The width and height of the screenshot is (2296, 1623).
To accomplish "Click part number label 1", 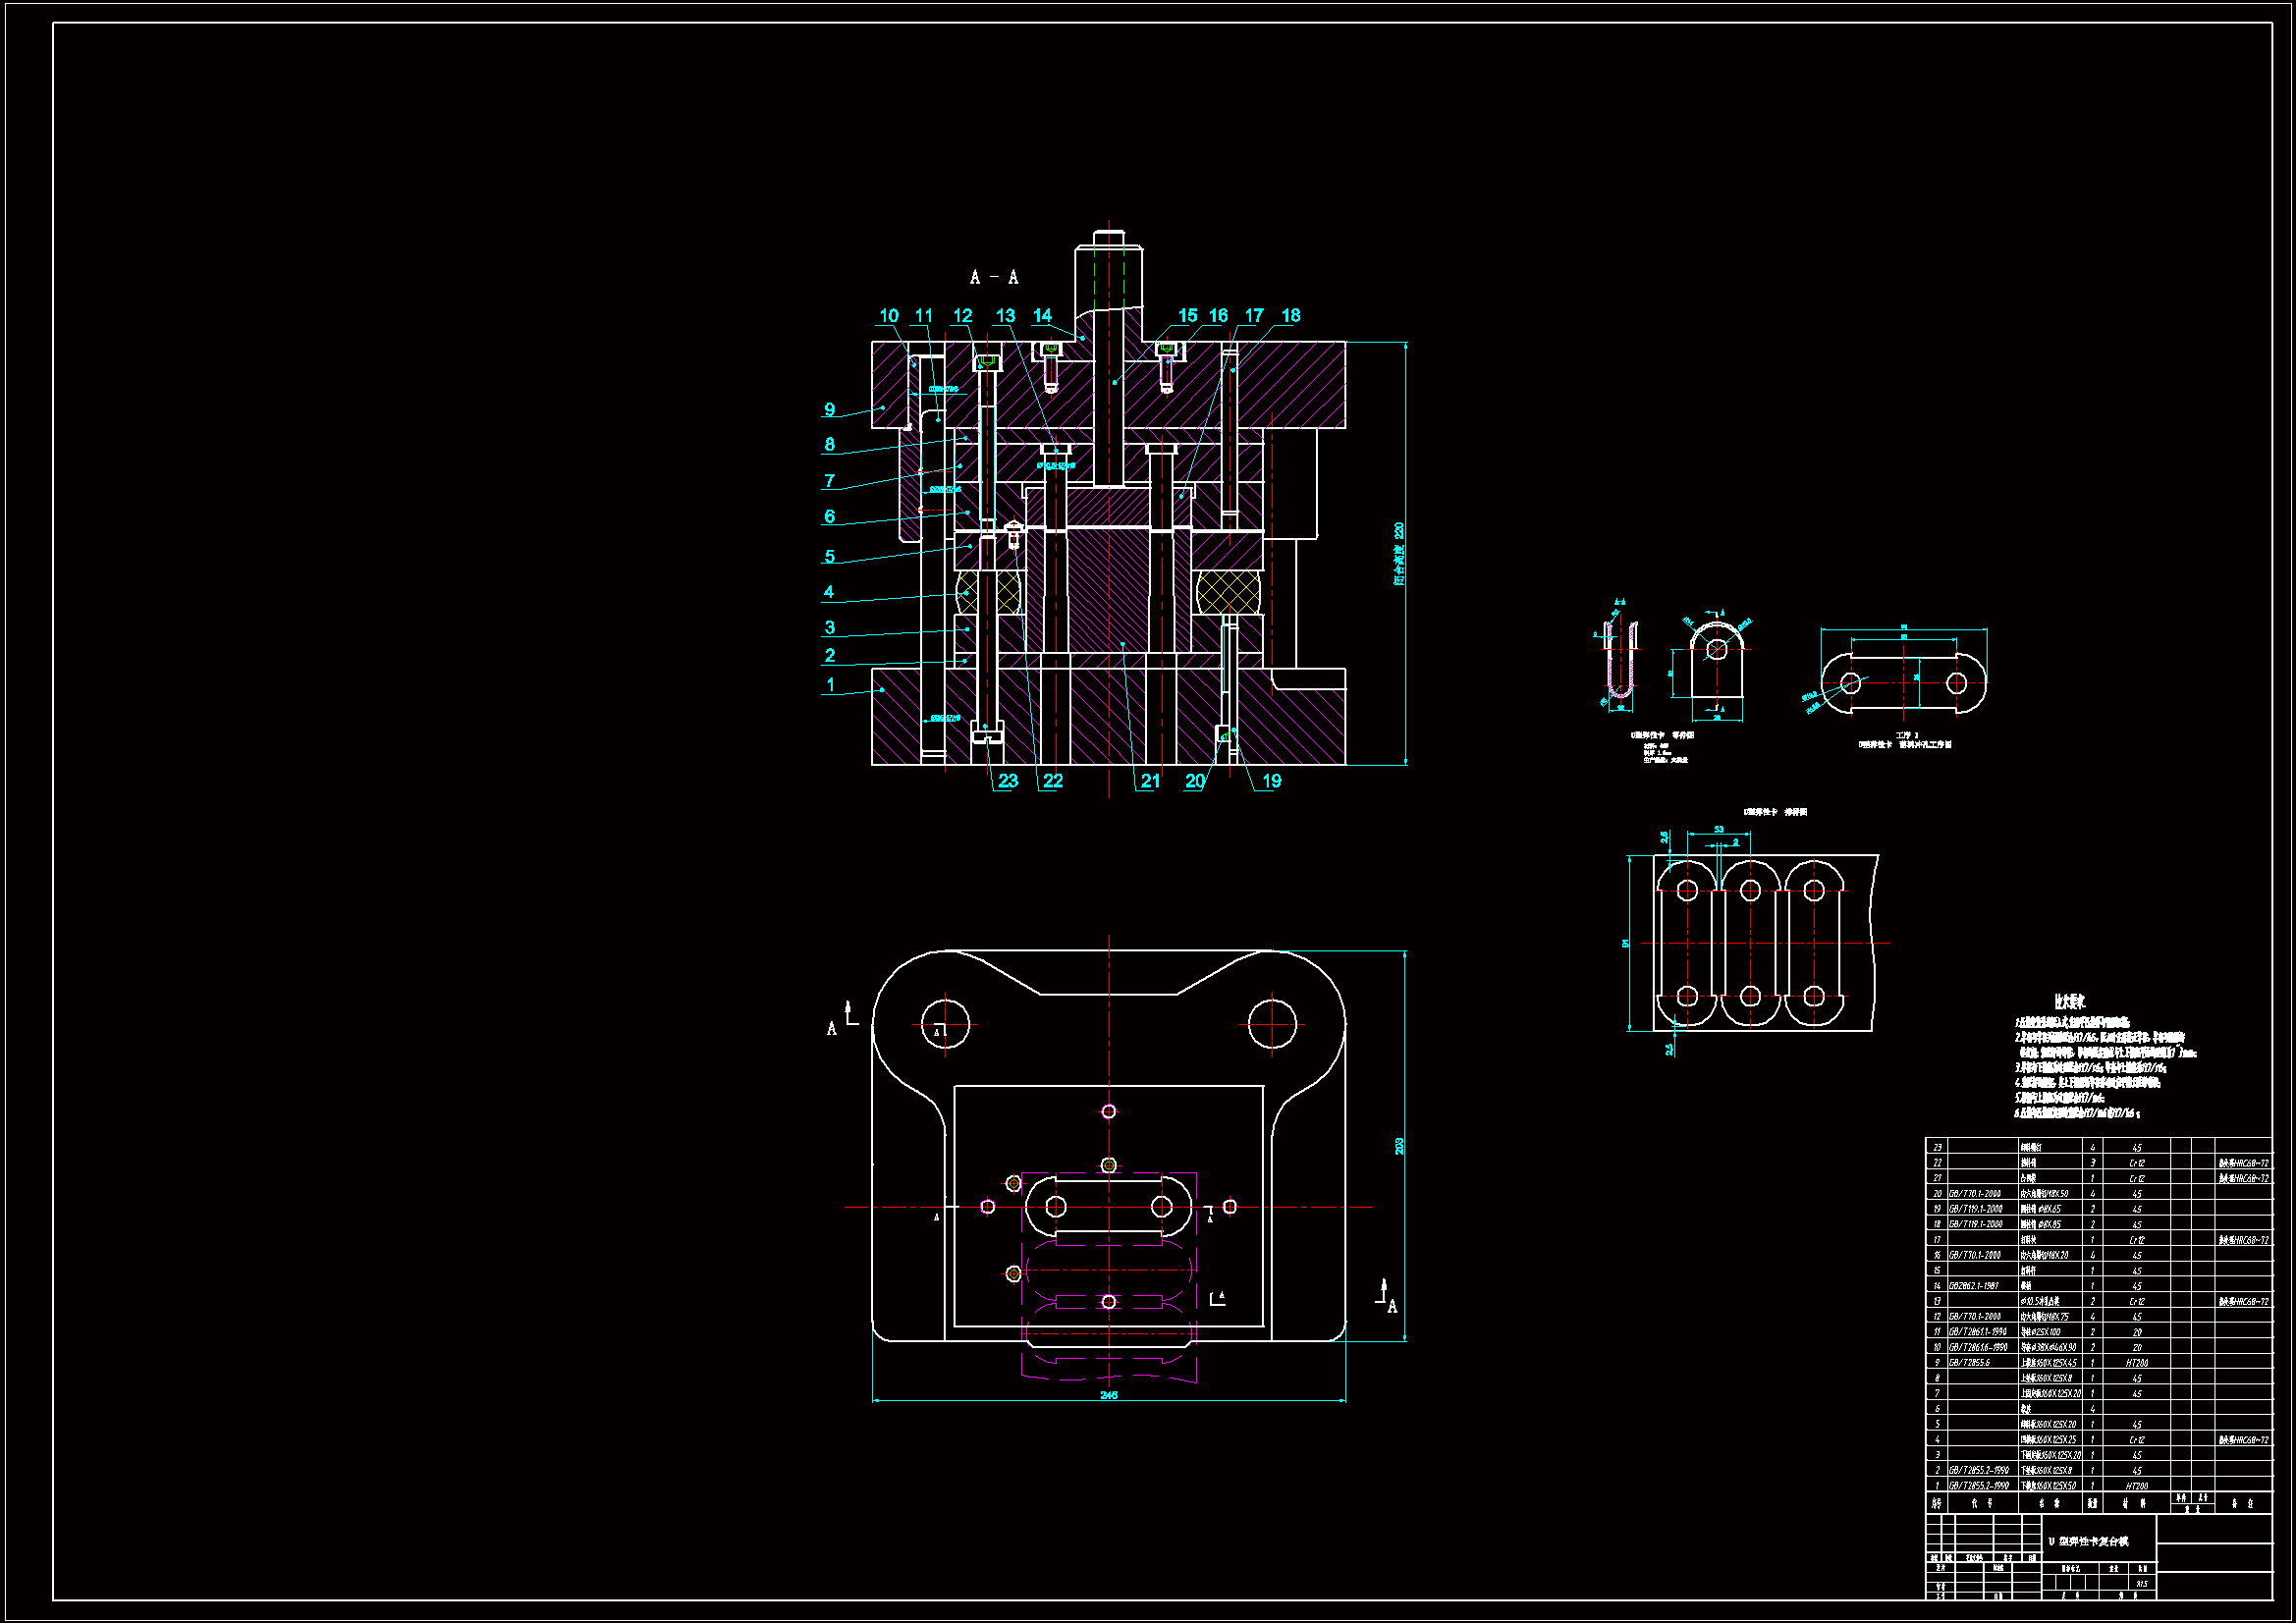I will (x=830, y=685).
